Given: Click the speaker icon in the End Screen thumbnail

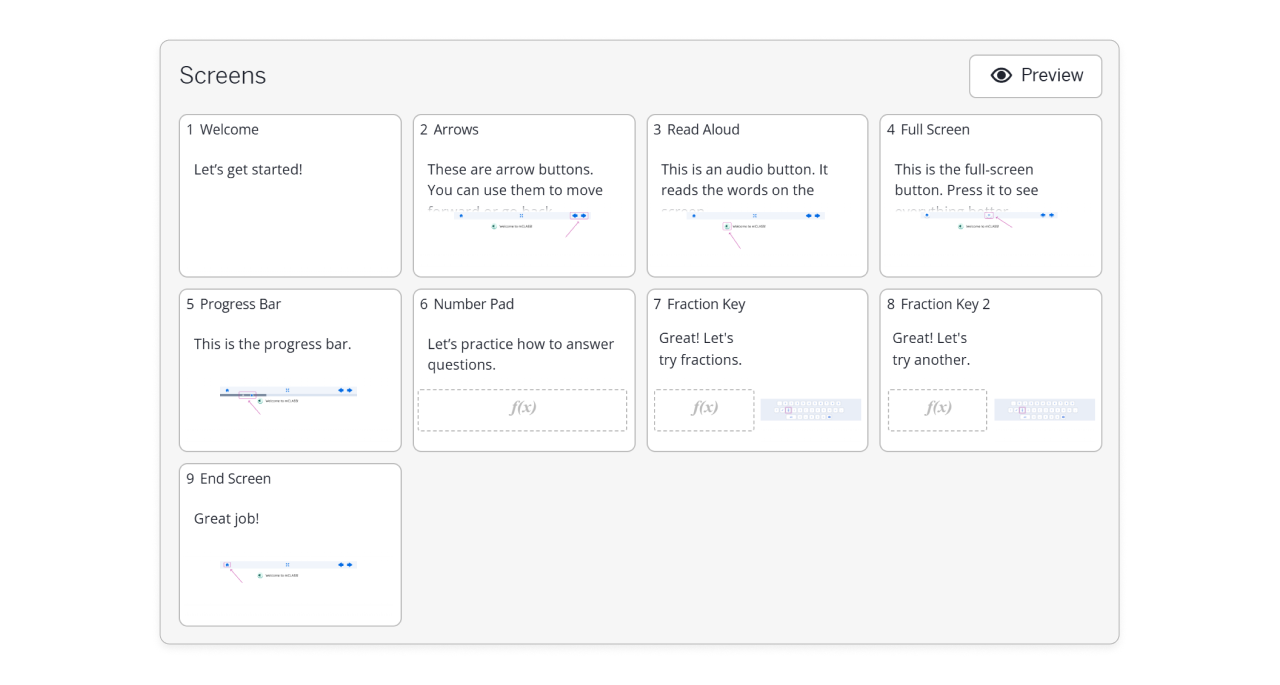Looking at the screenshot, I should pyautogui.click(x=260, y=575).
